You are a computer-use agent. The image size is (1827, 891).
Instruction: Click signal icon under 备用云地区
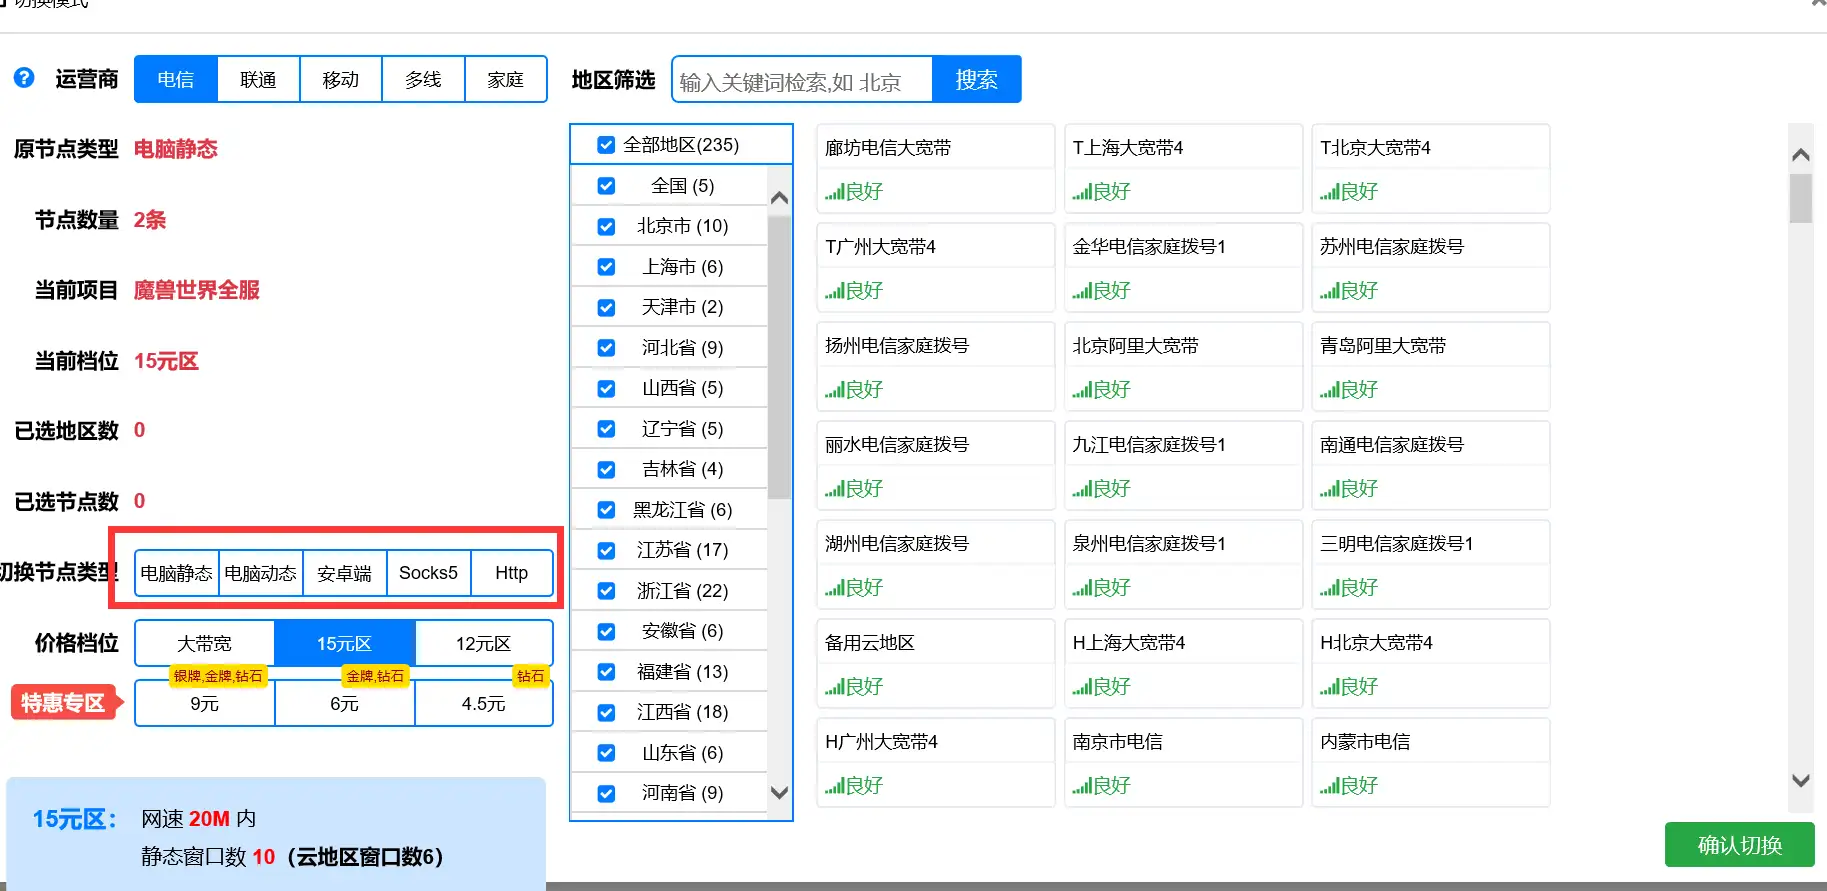coord(833,687)
